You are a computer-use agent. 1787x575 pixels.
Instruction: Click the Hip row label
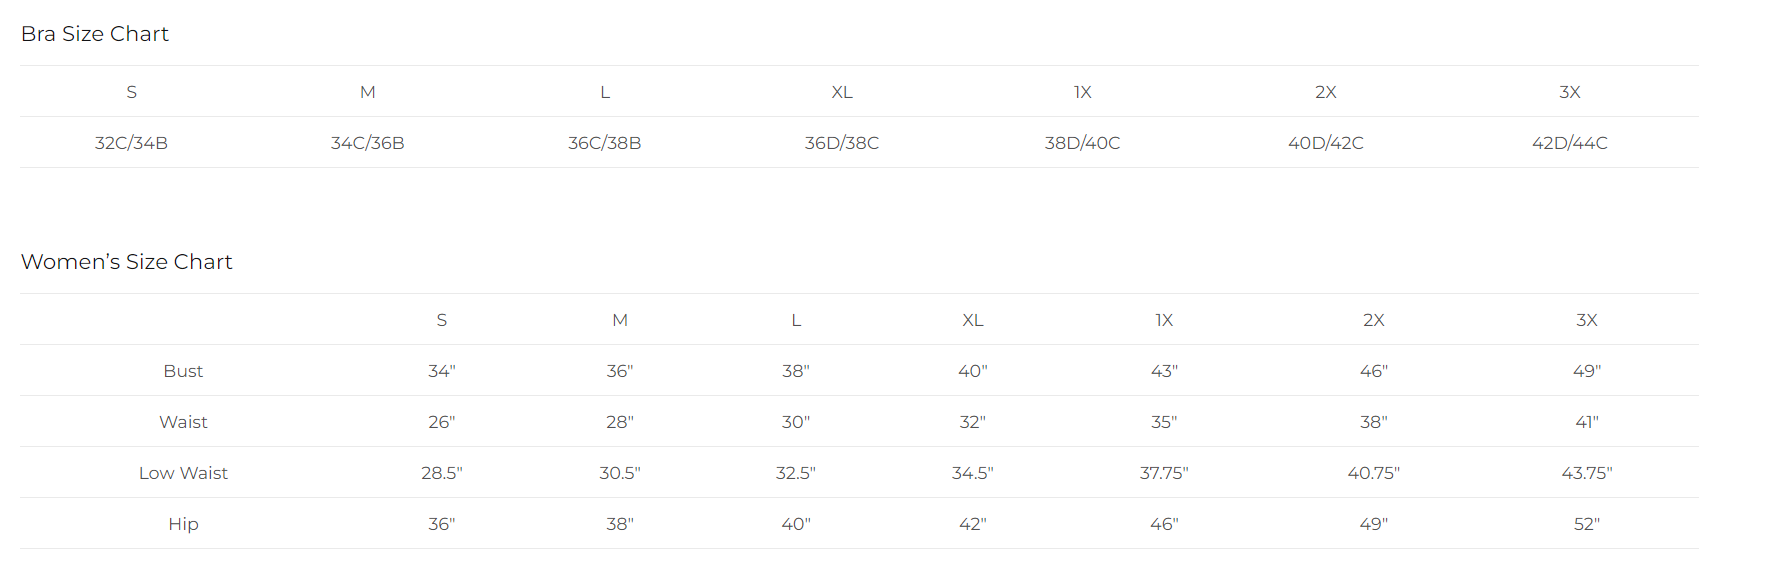pos(183,524)
